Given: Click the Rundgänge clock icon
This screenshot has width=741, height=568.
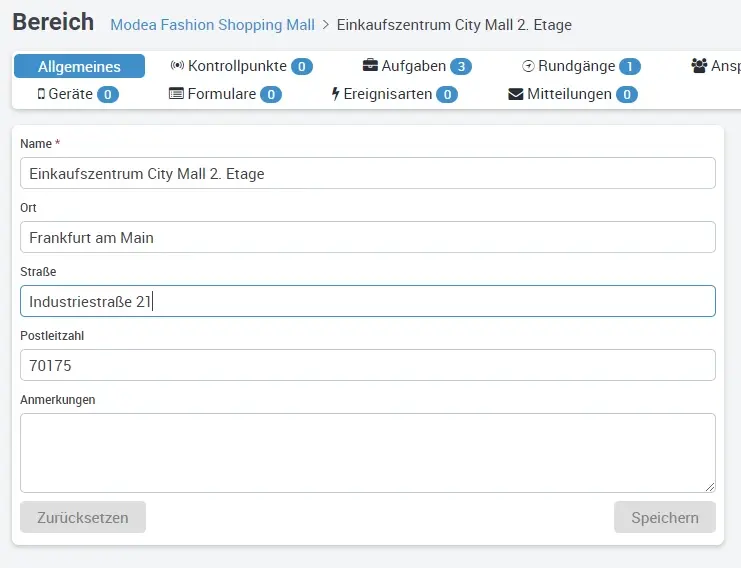Looking at the screenshot, I should [x=528, y=66].
